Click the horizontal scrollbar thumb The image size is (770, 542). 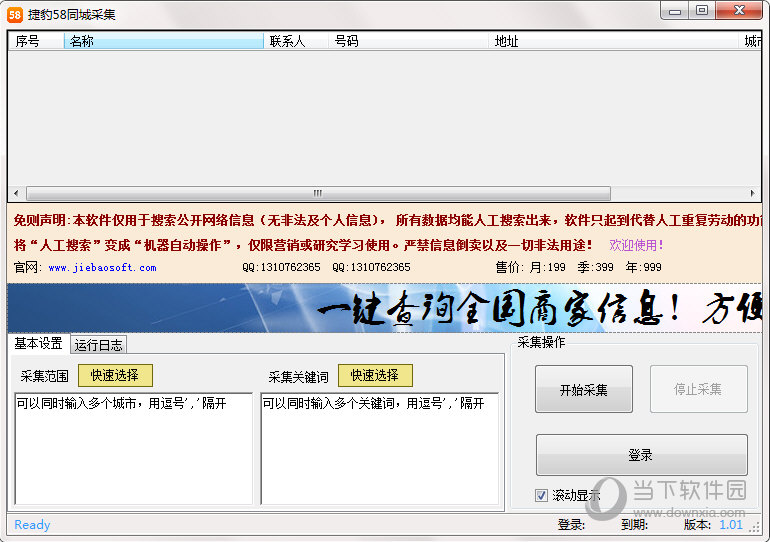[318, 193]
